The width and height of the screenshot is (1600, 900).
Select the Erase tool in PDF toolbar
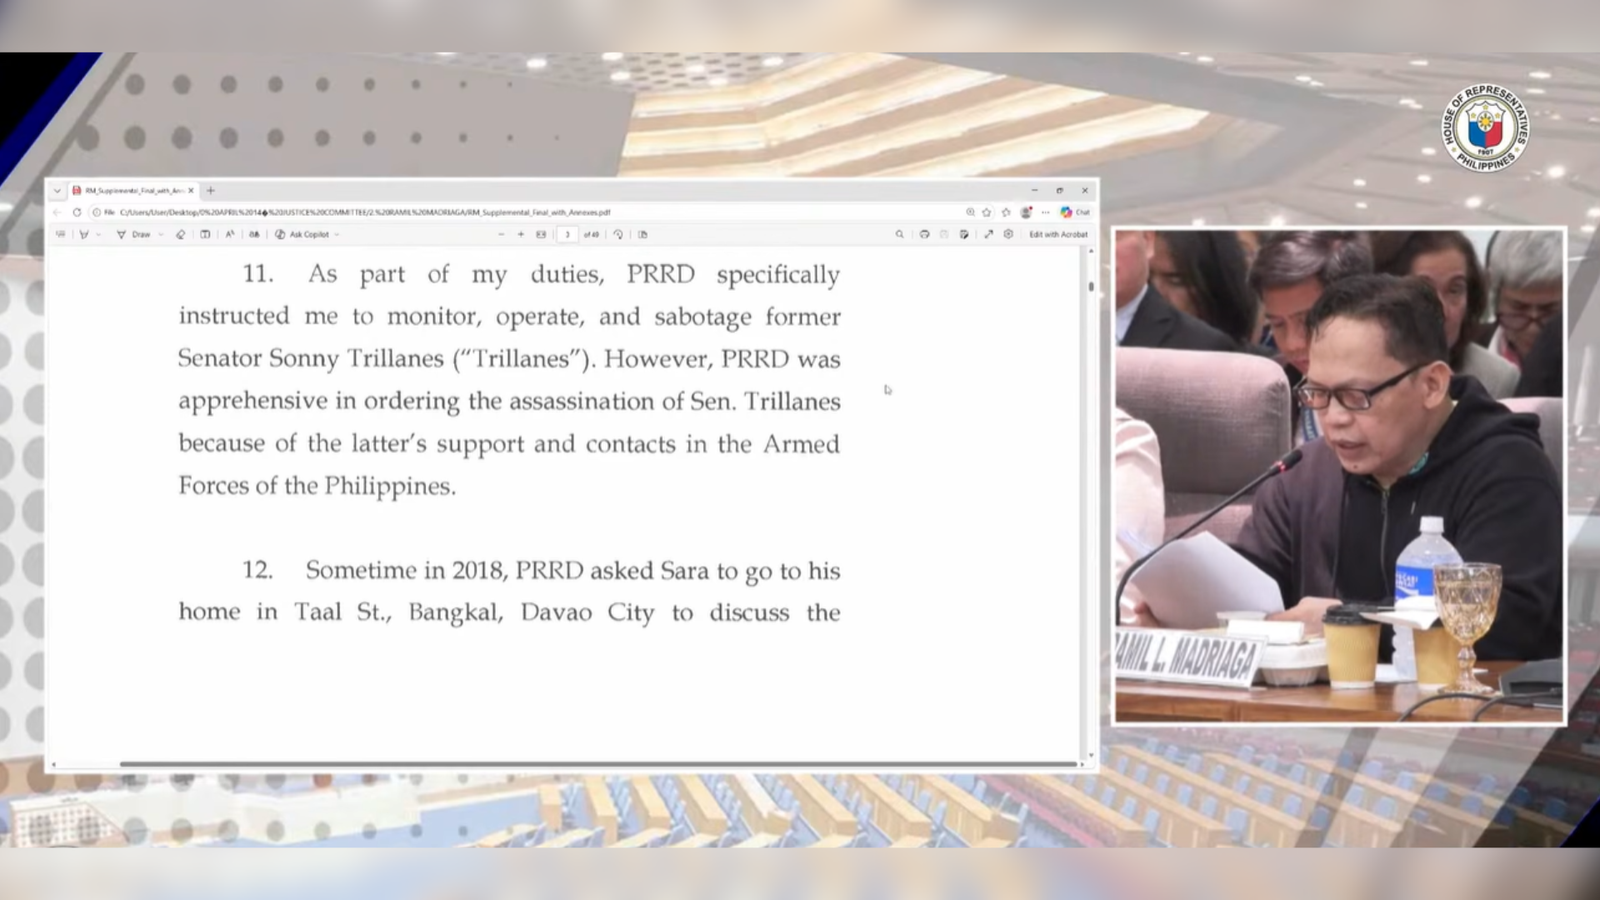click(180, 234)
